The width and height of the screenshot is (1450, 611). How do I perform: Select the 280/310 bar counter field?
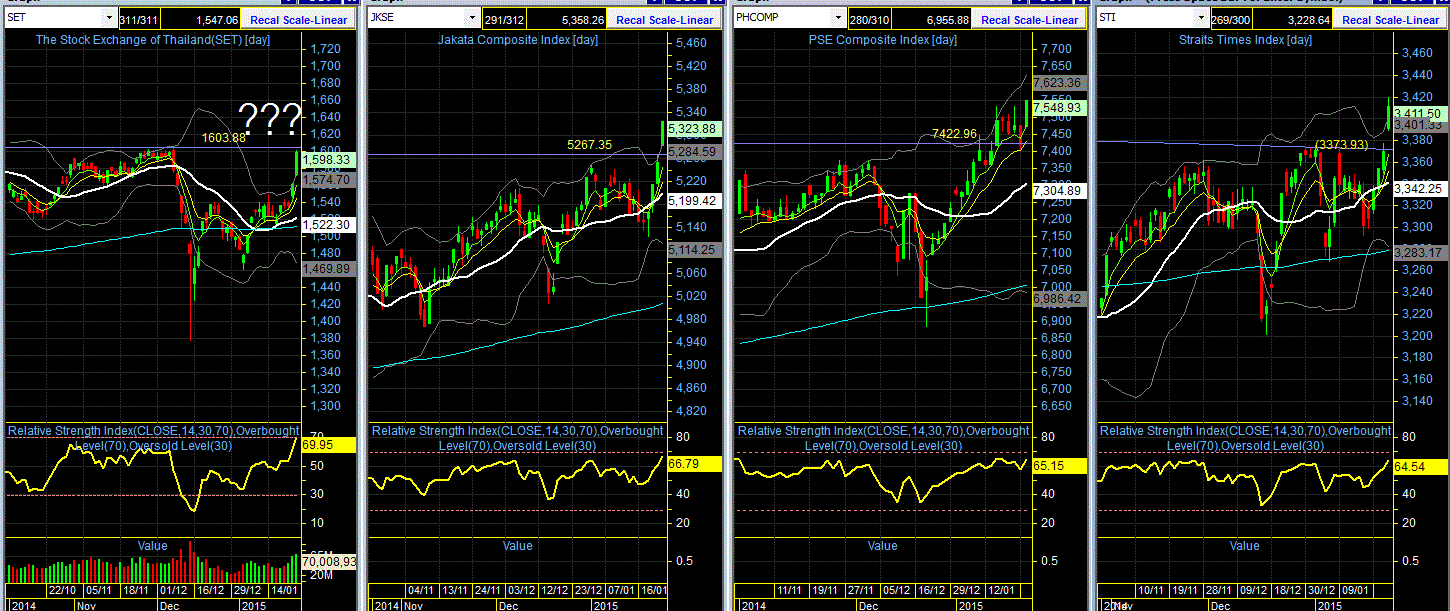click(x=868, y=19)
